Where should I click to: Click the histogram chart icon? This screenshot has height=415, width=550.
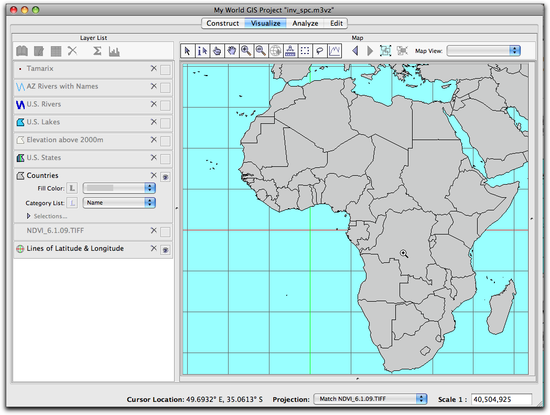[114, 52]
